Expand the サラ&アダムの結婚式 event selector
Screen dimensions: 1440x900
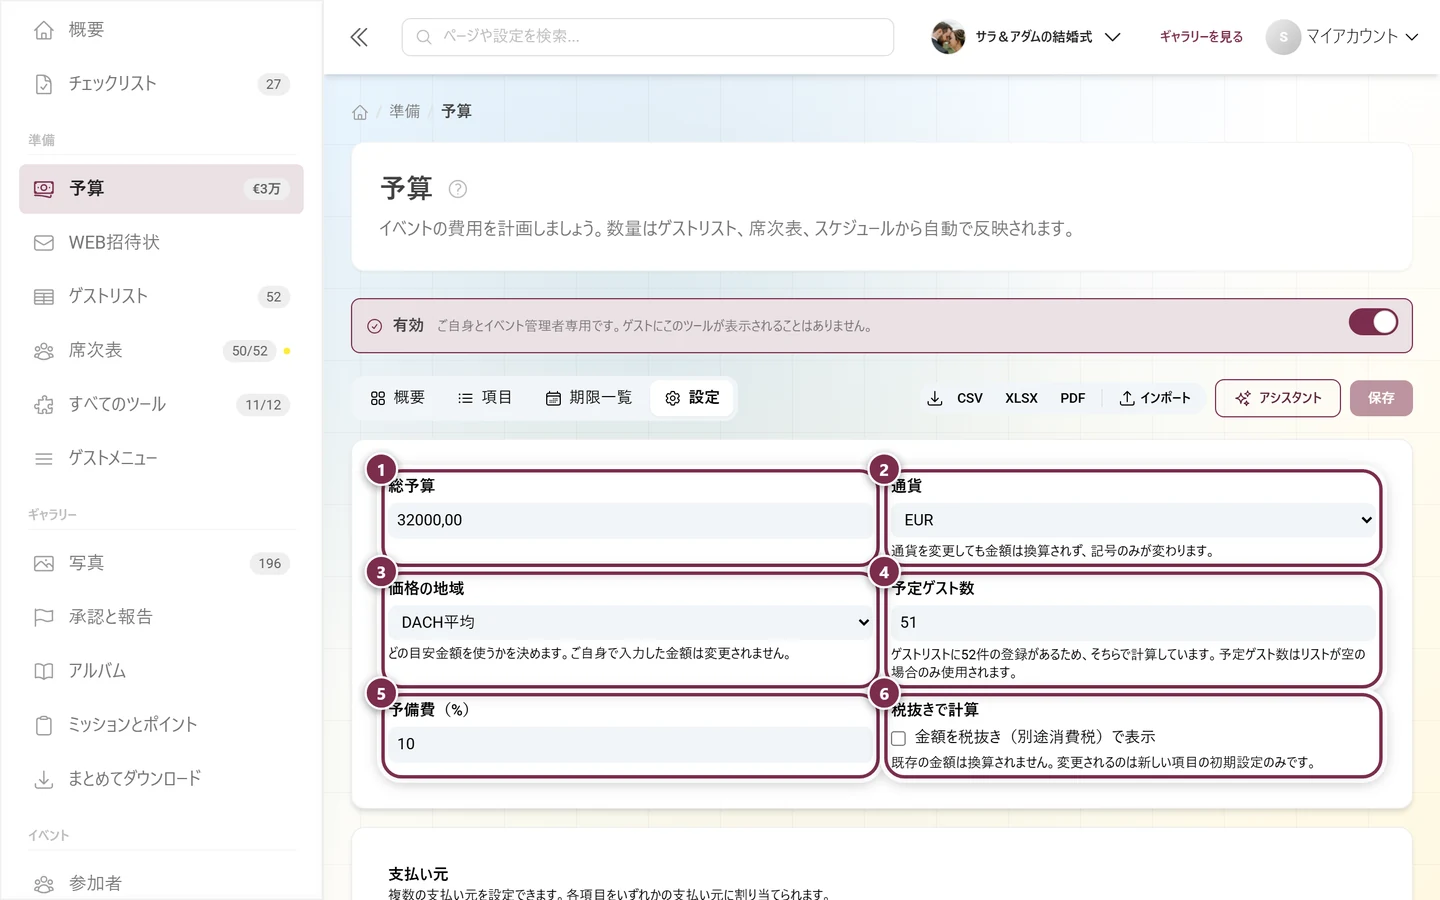[x=1026, y=37]
